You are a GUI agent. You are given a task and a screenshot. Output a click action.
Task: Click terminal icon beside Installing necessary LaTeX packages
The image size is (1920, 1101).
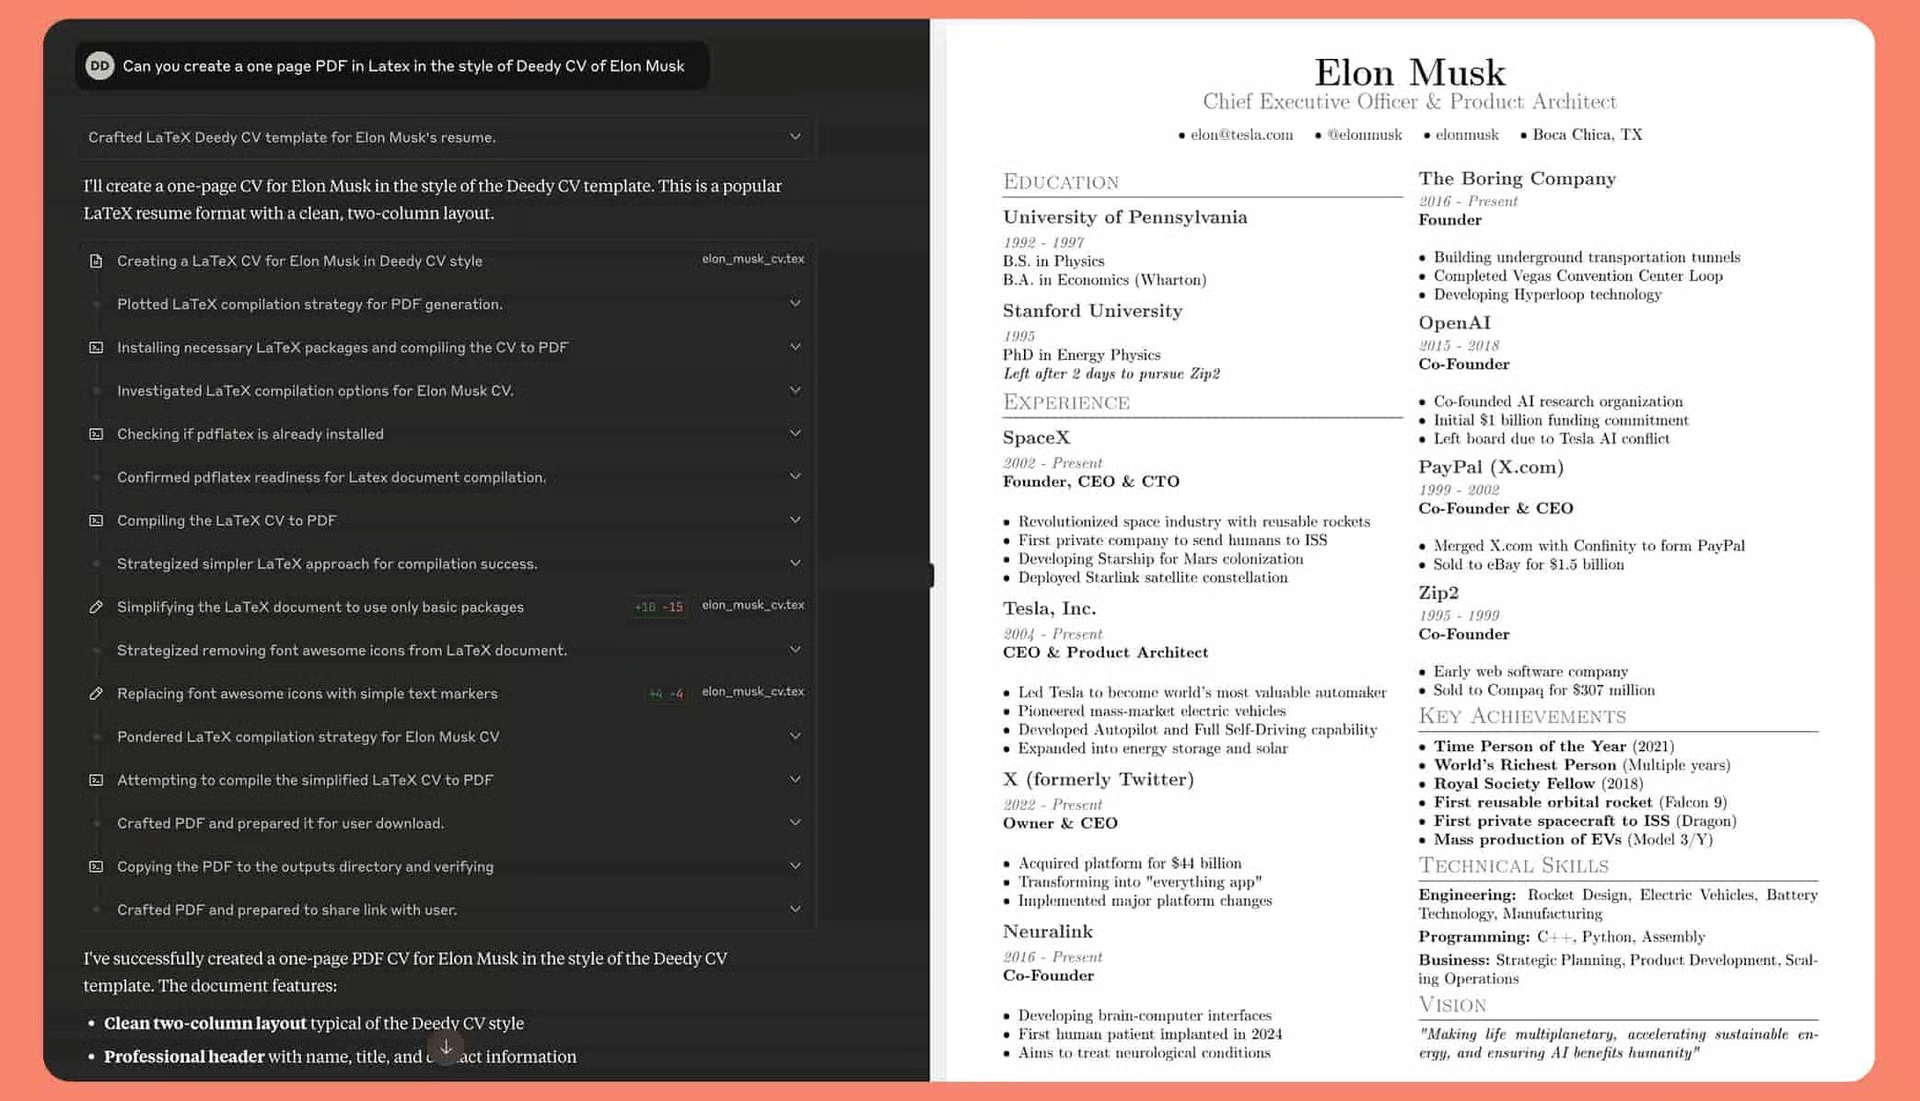point(96,347)
